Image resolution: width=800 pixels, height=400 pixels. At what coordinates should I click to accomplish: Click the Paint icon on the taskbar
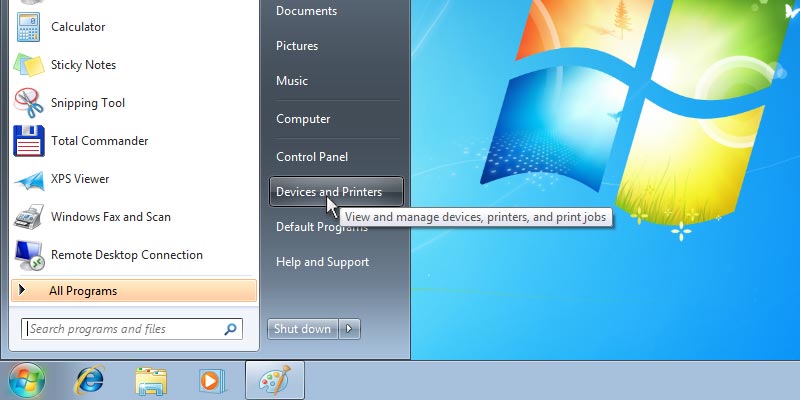tap(273, 381)
